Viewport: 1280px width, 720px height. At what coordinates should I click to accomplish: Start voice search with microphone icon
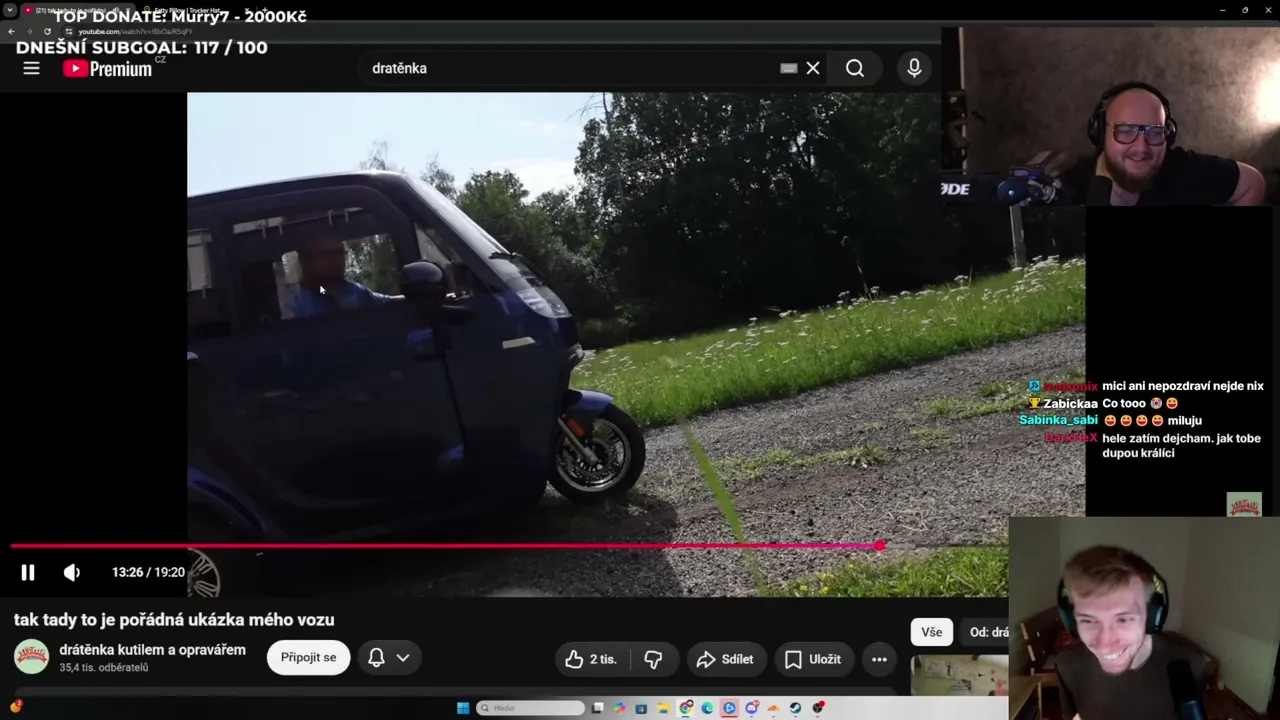914,68
